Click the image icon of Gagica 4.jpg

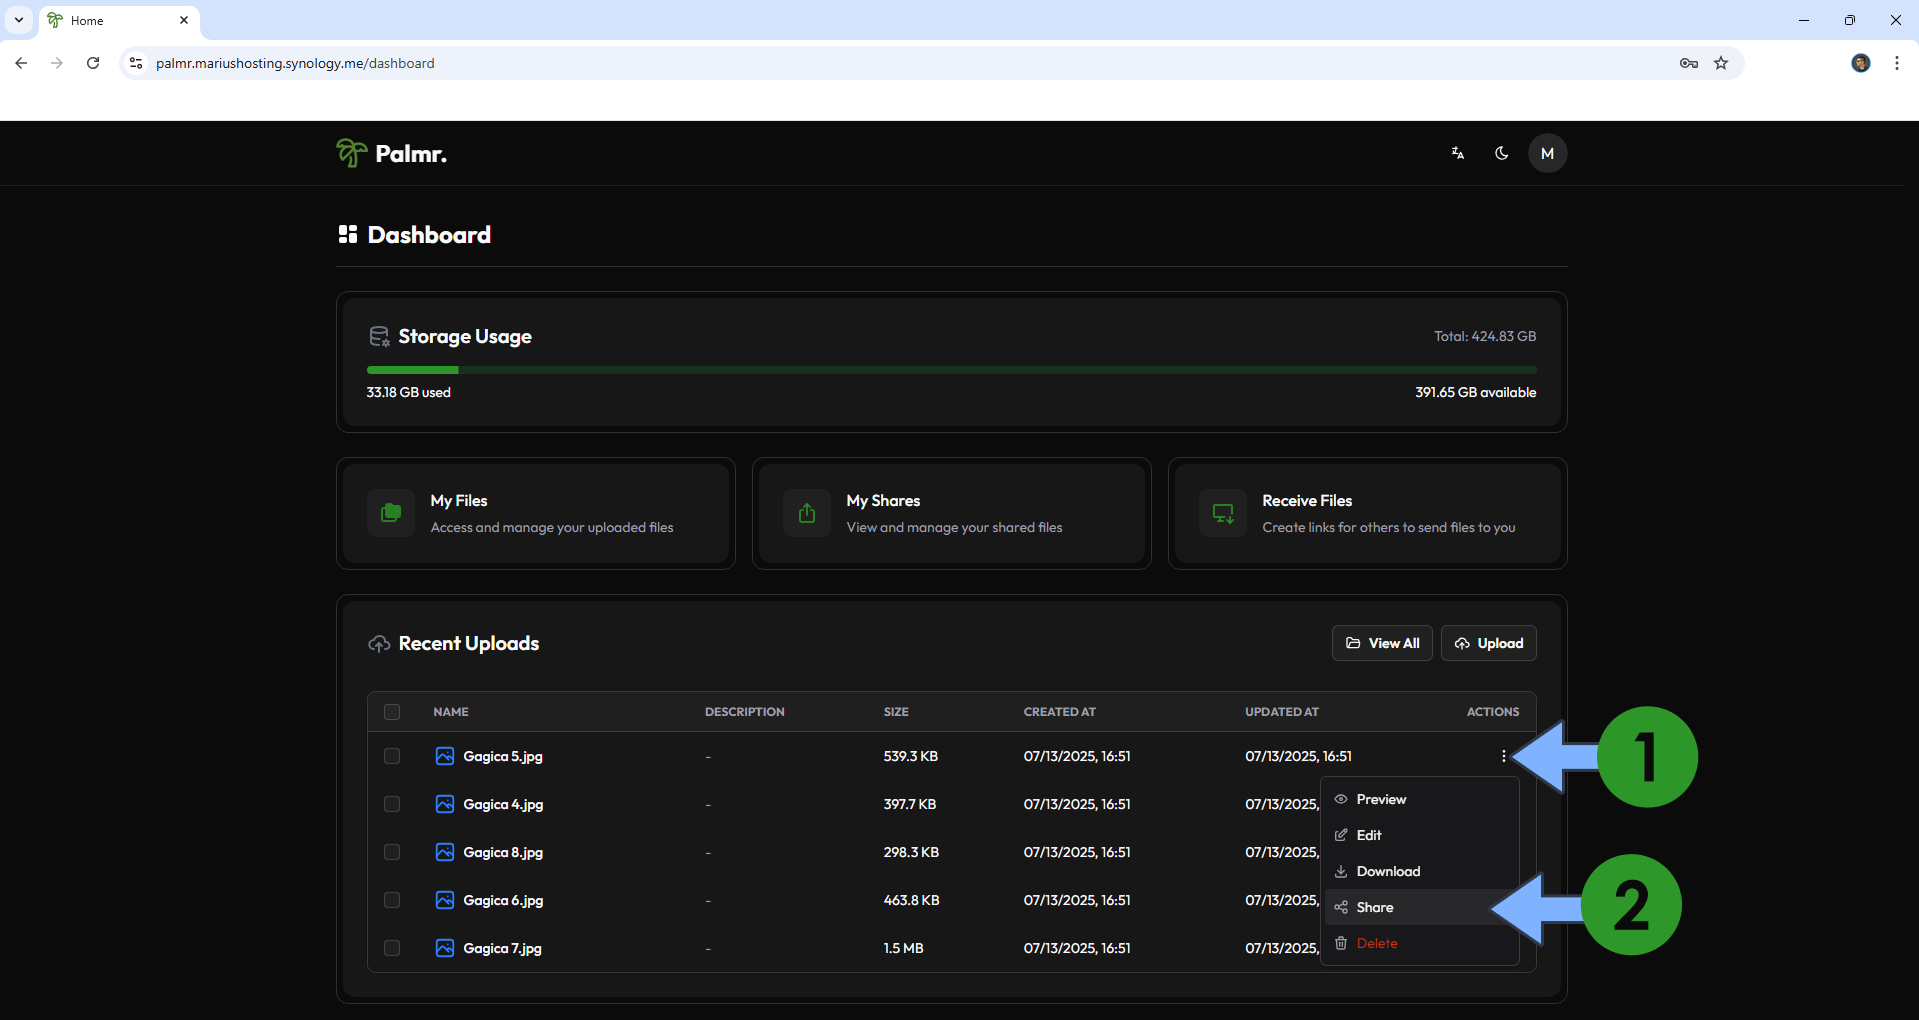pyautogui.click(x=445, y=804)
